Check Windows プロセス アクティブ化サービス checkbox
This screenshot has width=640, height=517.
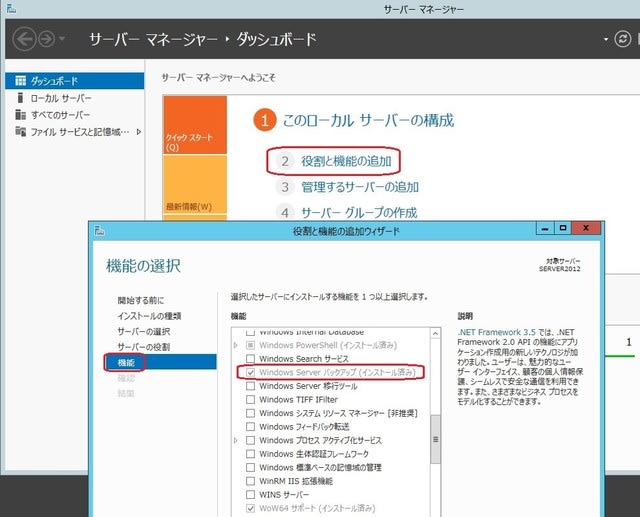(x=251, y=440)
